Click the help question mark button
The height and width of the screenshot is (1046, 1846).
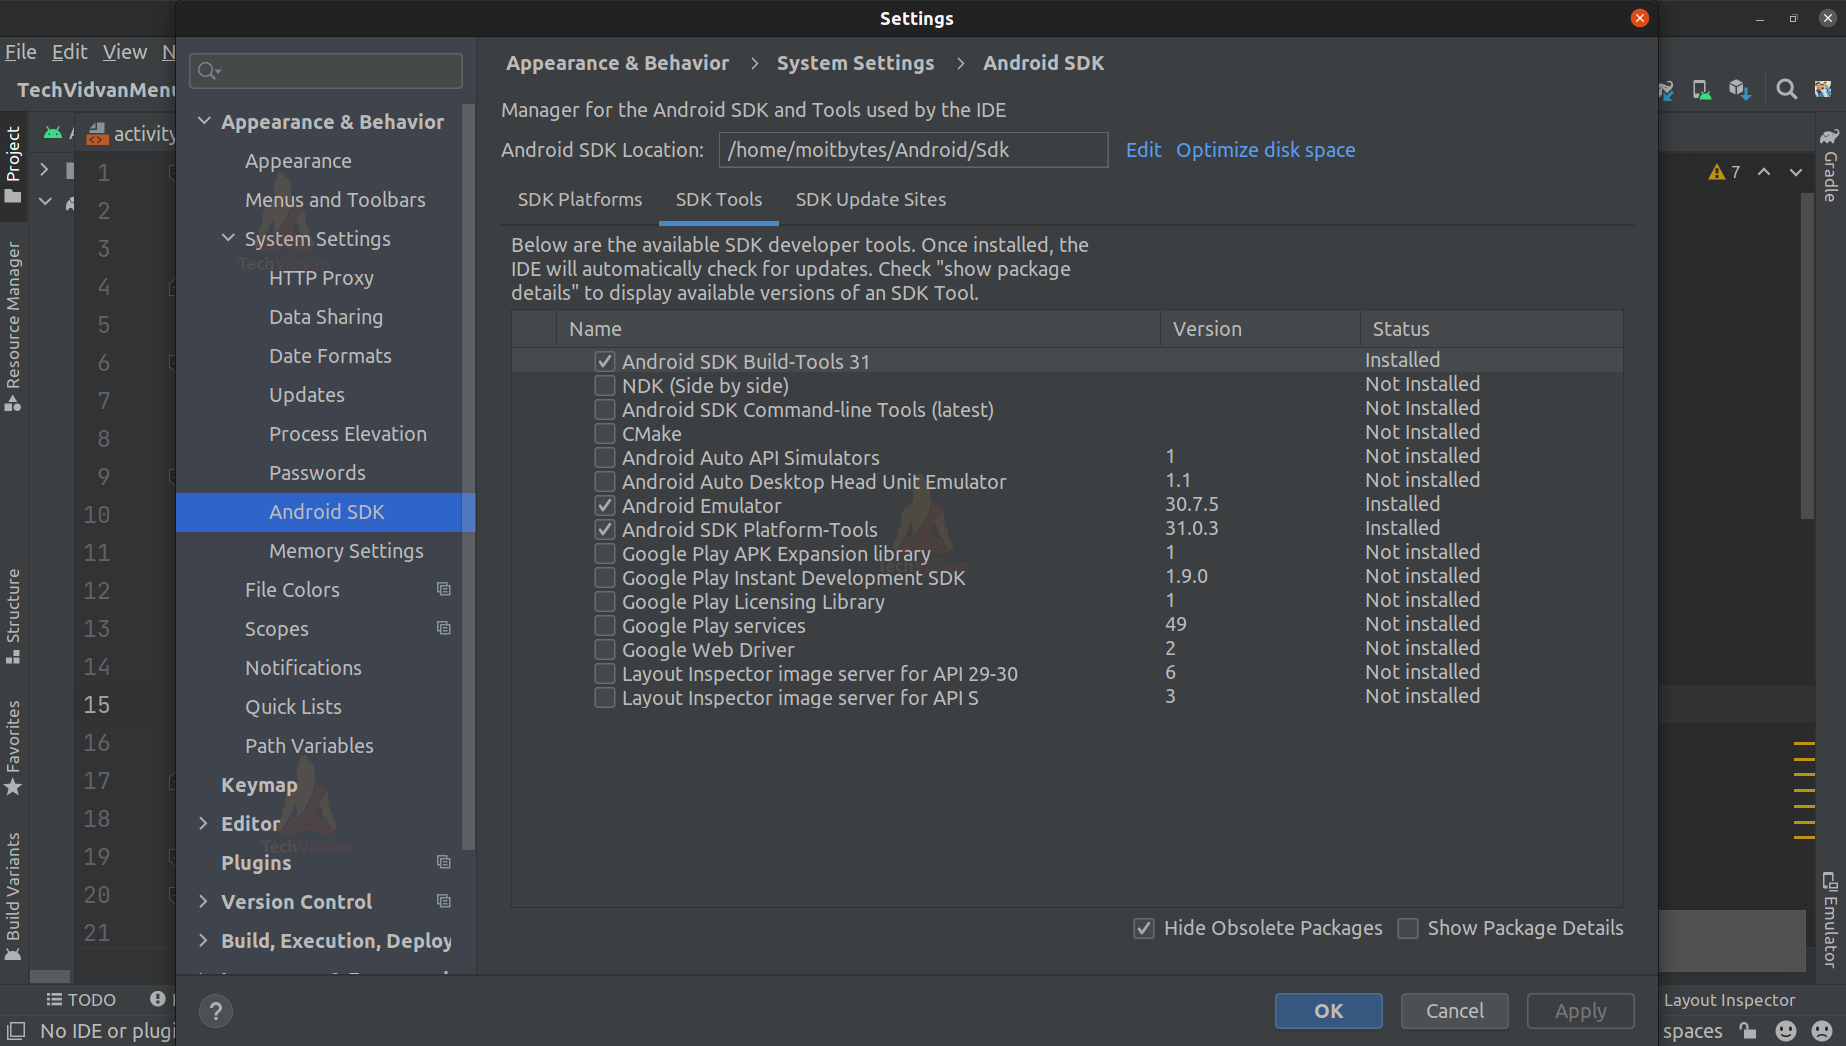coord(216,1011)
